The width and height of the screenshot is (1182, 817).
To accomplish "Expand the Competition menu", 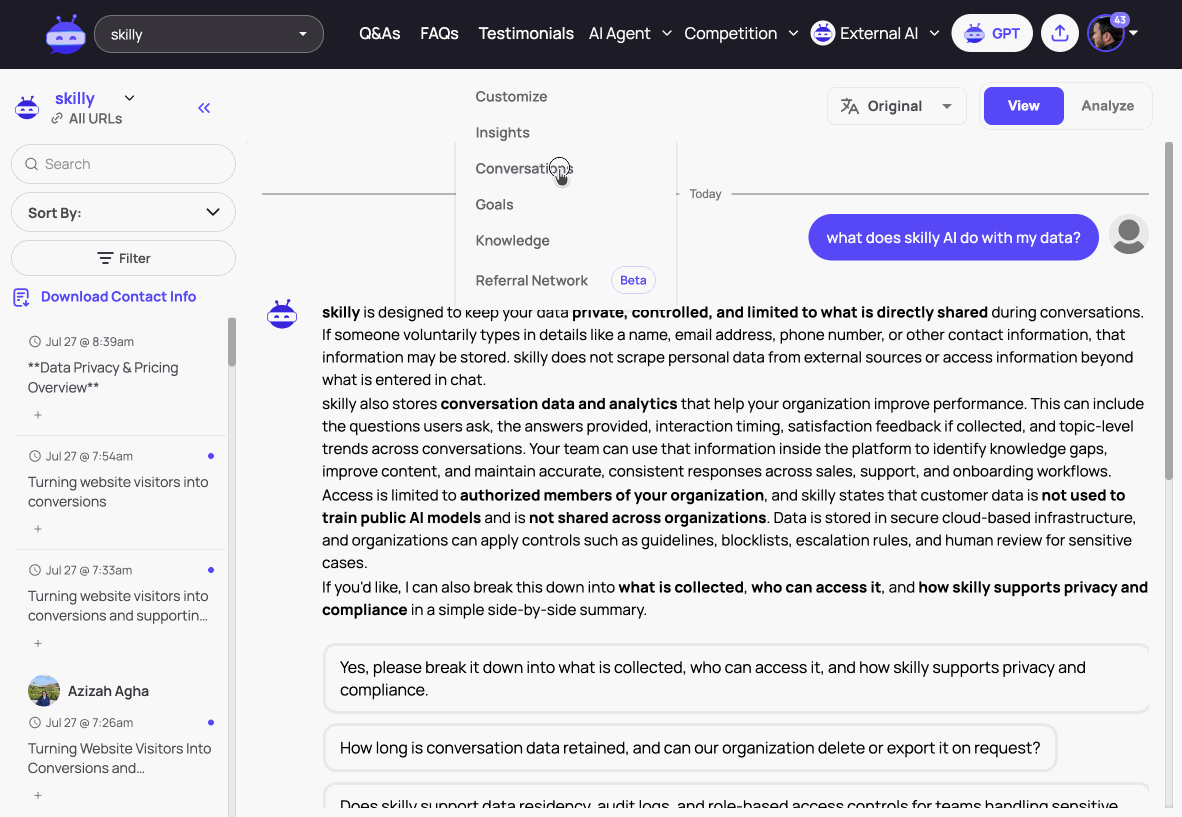I will (741, 34).
